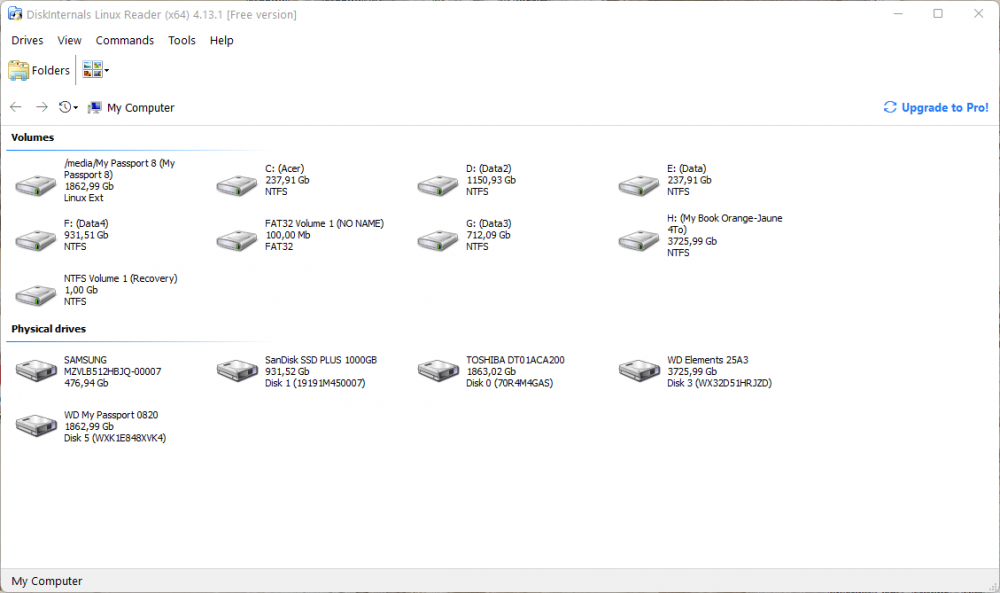Open the WD Elements 25A3 drive icon
Screen dimensions: 1000x593
tap(638, 370)
